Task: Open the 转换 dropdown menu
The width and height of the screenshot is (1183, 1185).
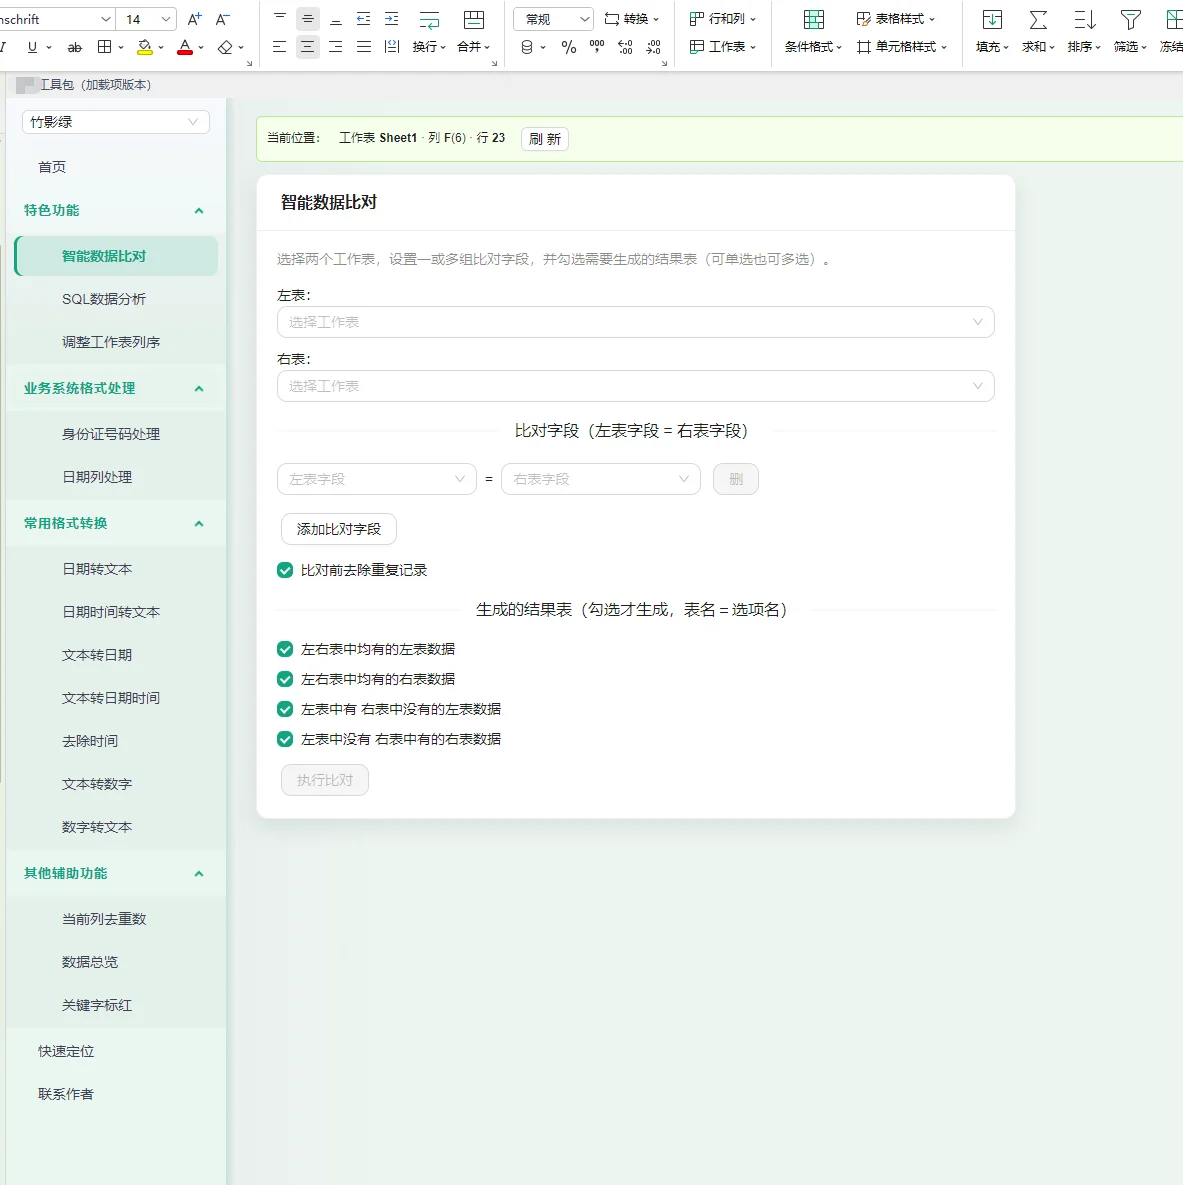Action: [632, 19]
